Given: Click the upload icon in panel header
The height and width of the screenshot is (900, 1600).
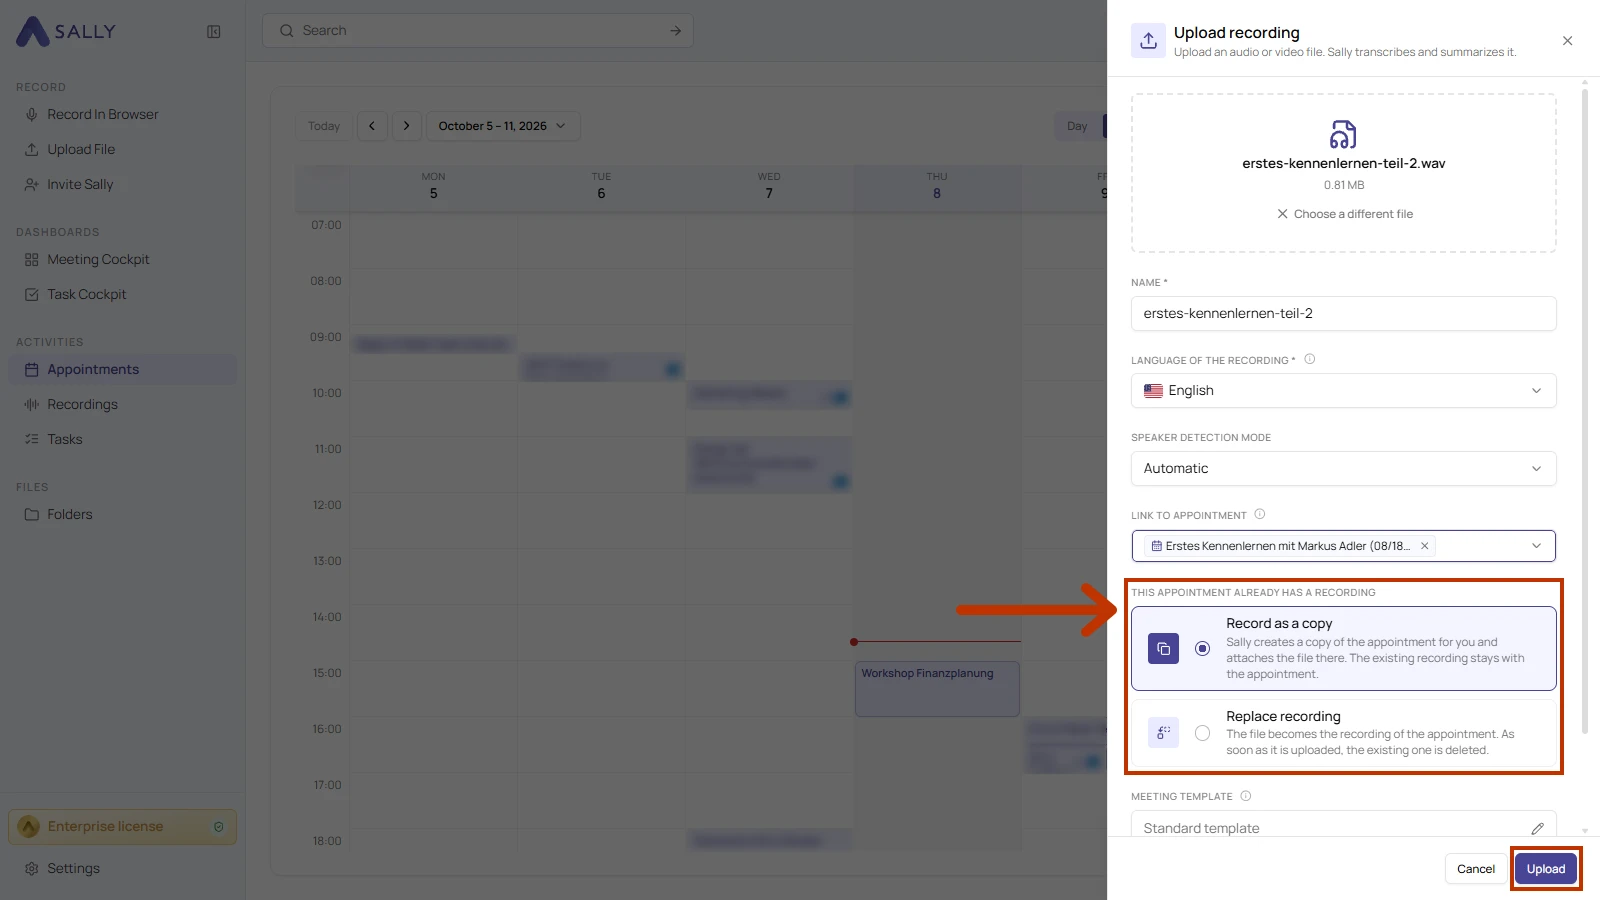Looking at the screenshot, I should pos(1148,41).
